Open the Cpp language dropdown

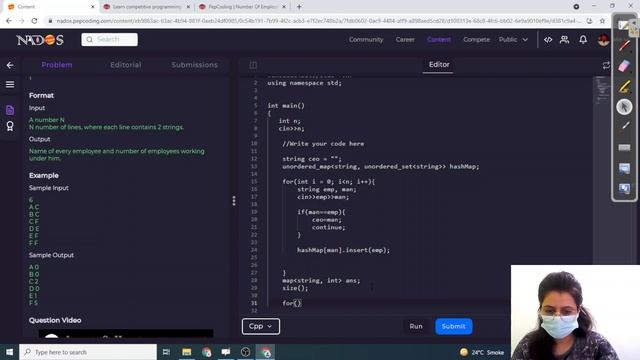click(261, 326)
